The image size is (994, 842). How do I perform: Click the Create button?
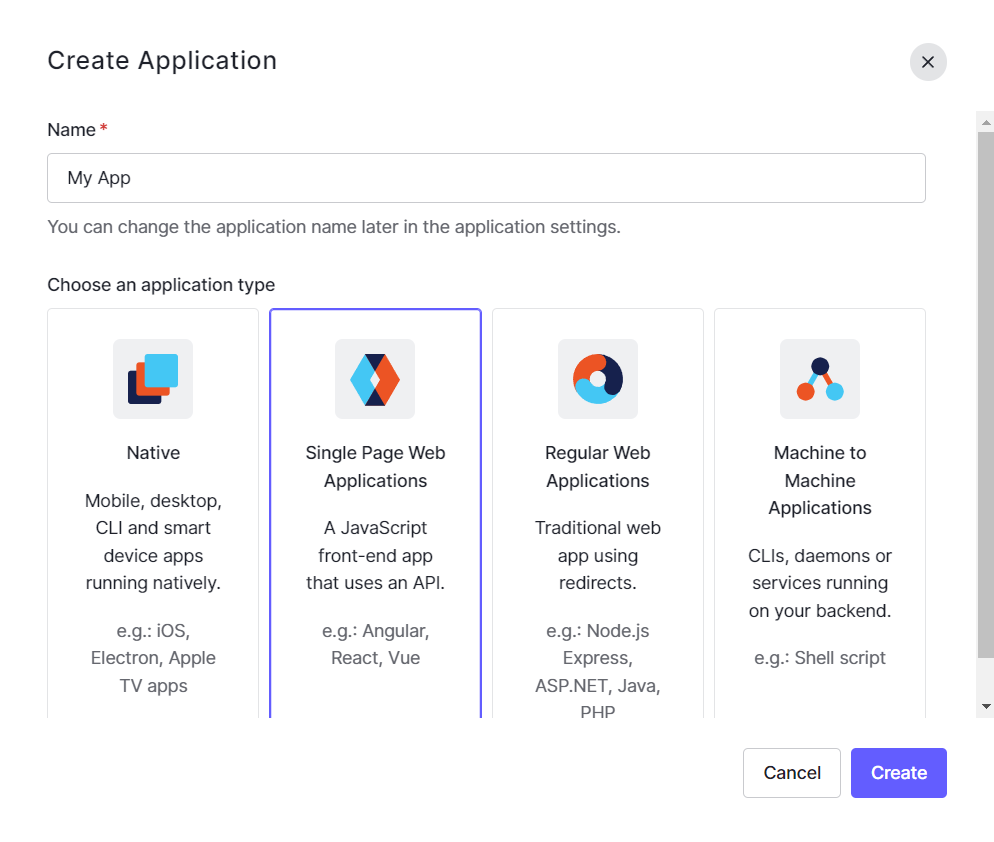click(x=897, y=772)
